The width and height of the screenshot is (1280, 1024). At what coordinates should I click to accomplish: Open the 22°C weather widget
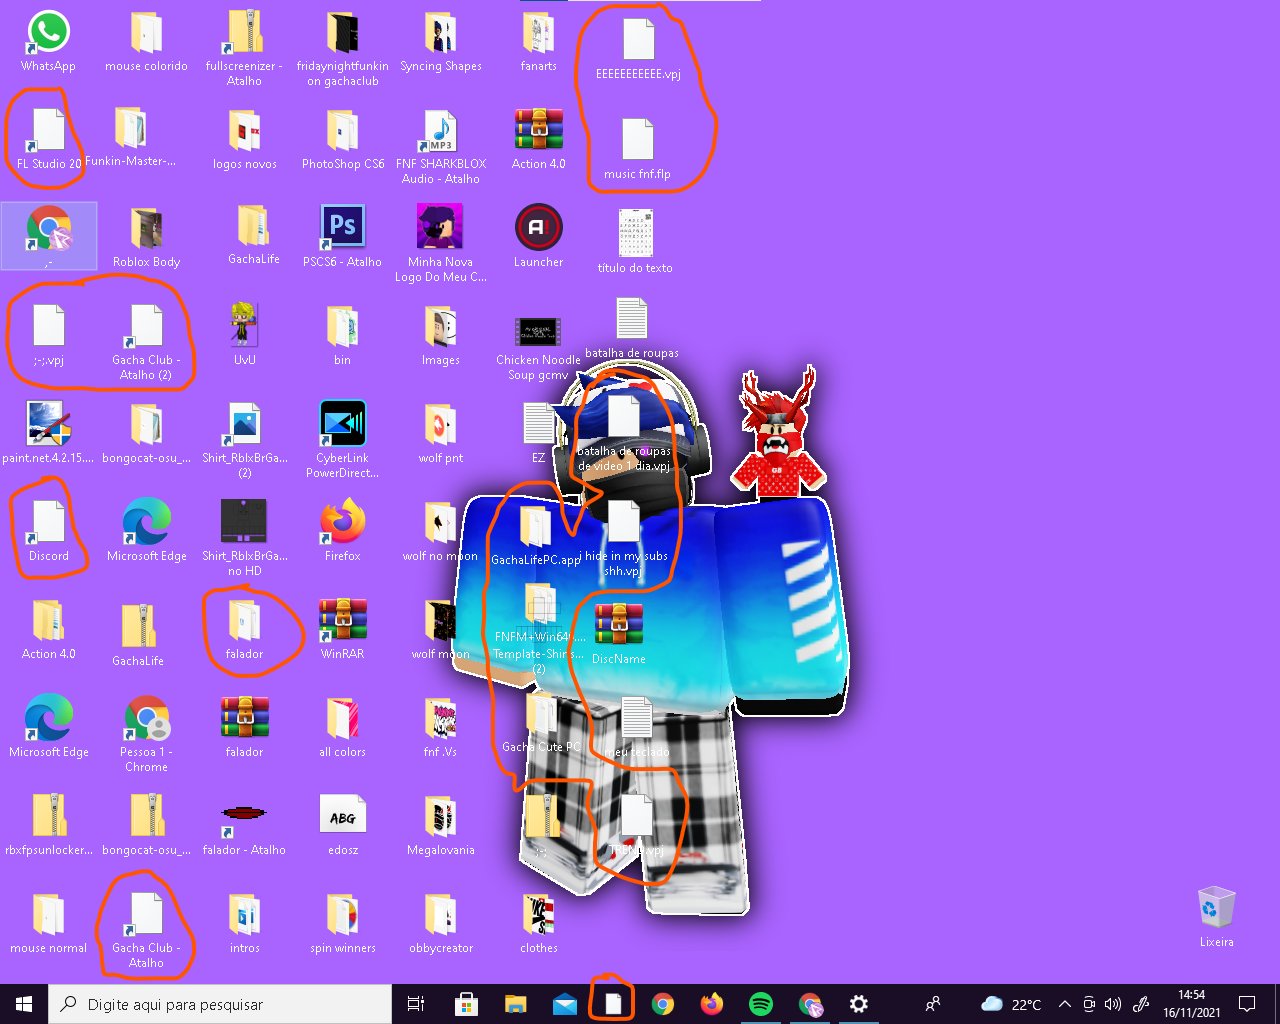click(x=1011, y=1004)
